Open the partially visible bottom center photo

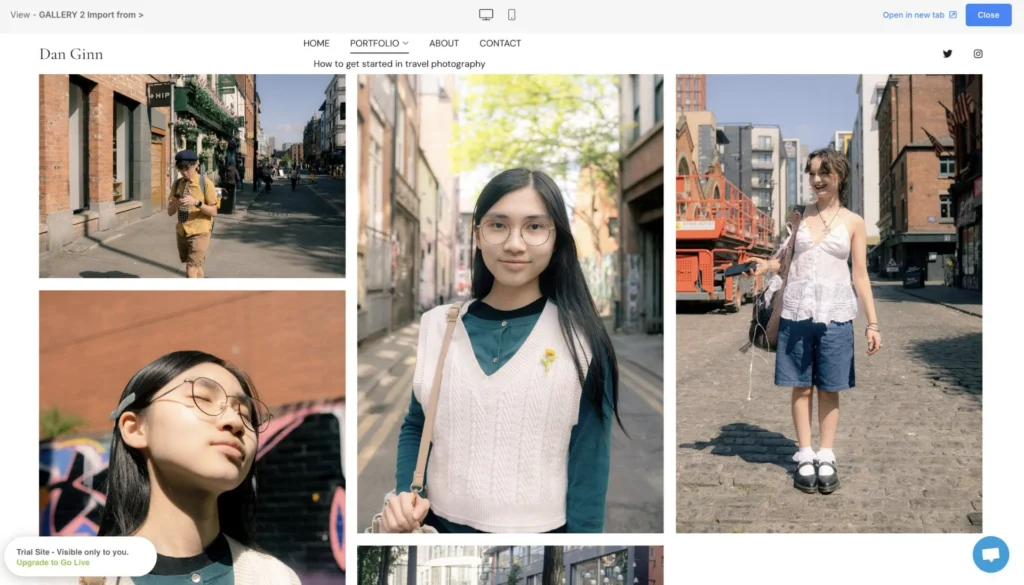coord(510,565)
